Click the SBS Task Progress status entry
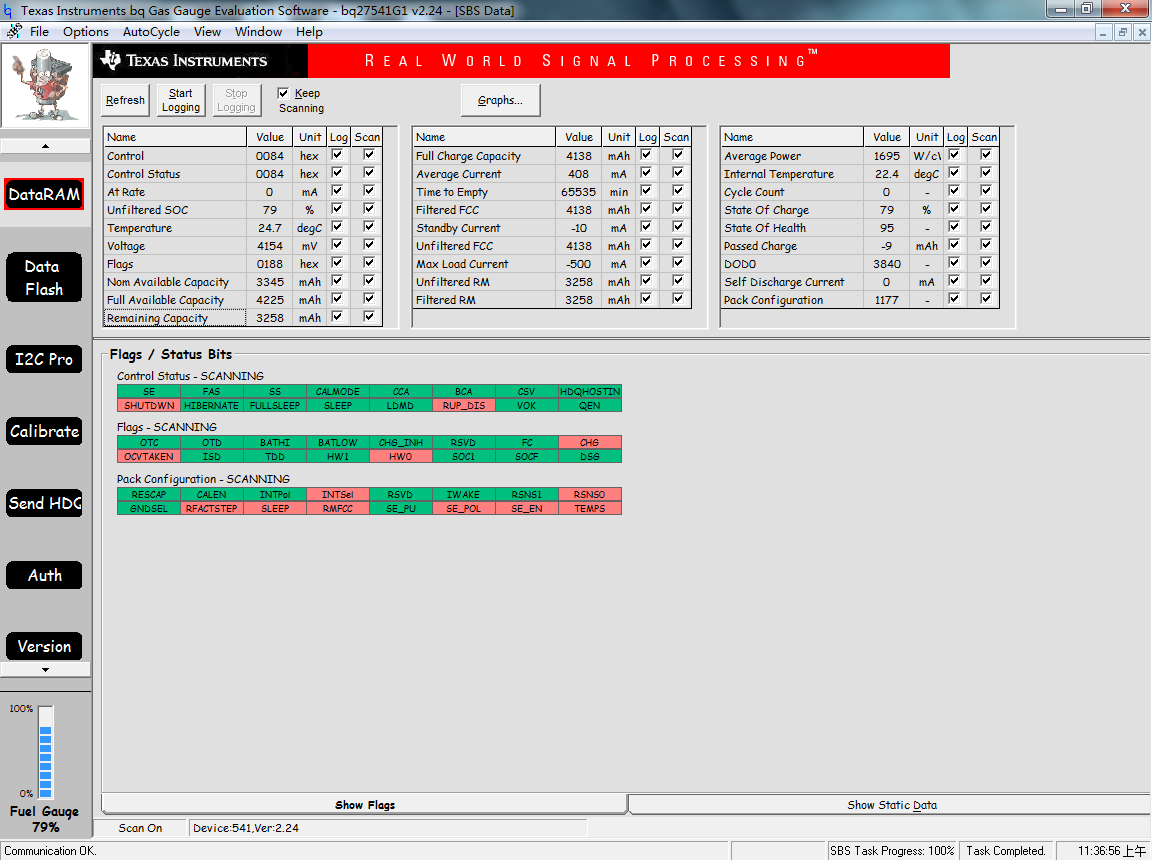This screenshot has height=861, width=1152. (892, 851)
